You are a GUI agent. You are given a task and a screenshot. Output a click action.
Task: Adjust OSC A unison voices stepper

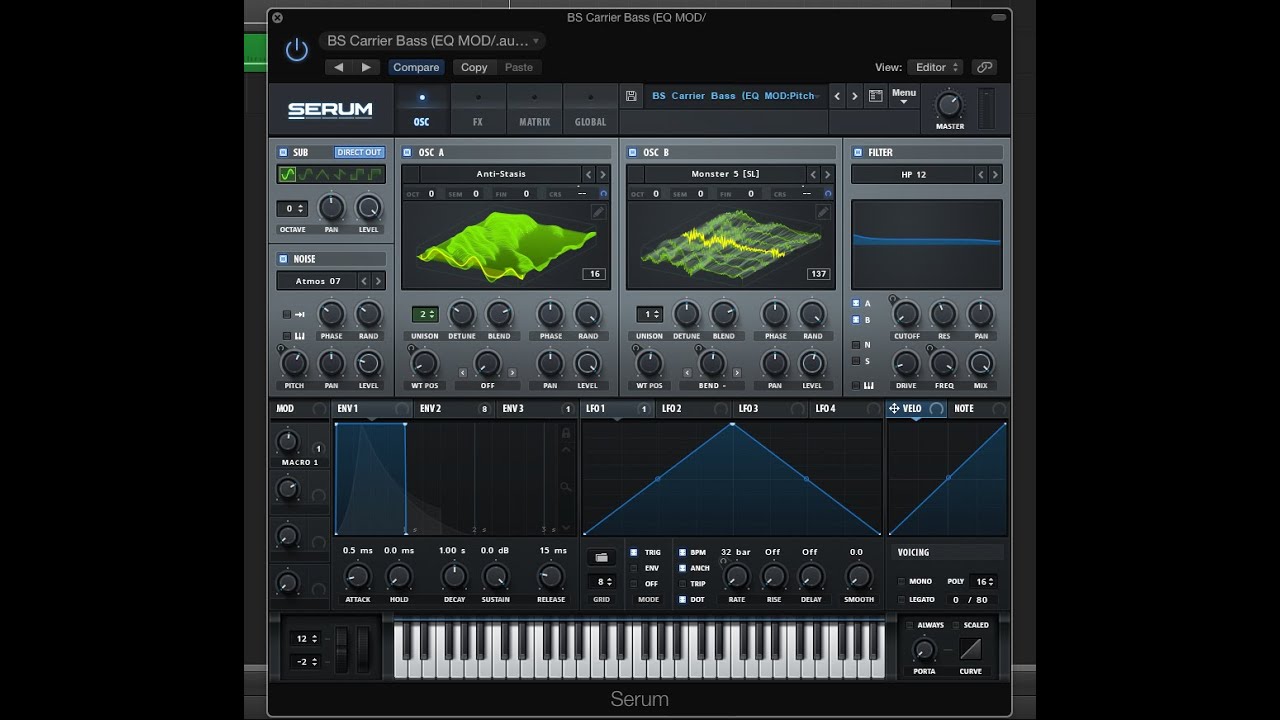pos(425,314)
